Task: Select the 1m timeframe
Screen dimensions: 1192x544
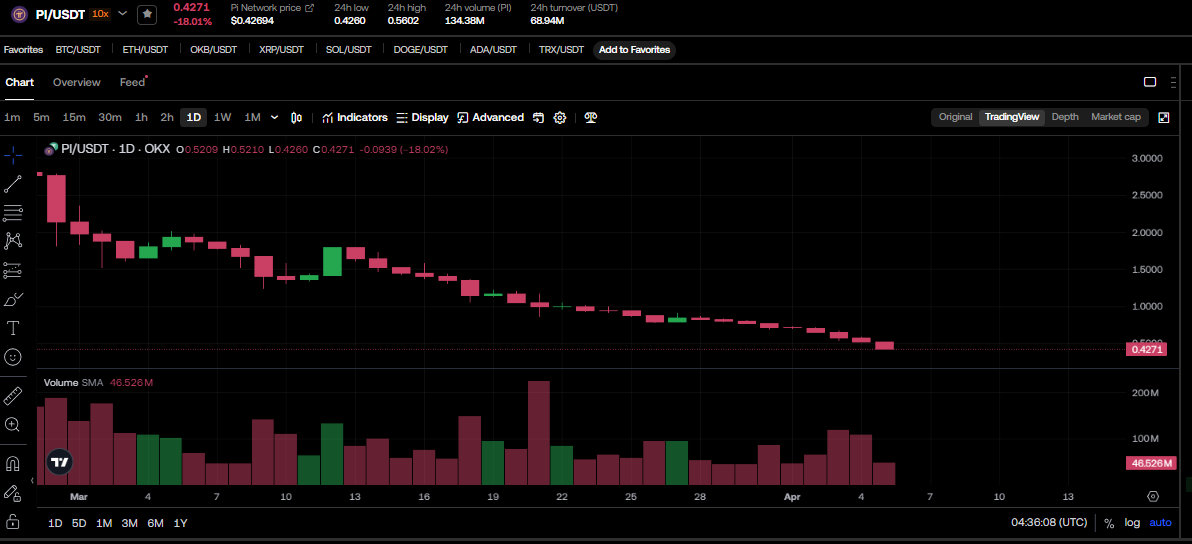Action: [x=12, y=118]
